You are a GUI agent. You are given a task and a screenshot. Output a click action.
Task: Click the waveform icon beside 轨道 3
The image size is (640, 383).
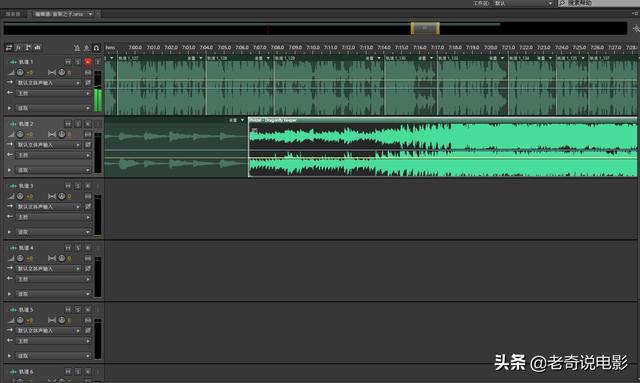click(x=13, y=186)
